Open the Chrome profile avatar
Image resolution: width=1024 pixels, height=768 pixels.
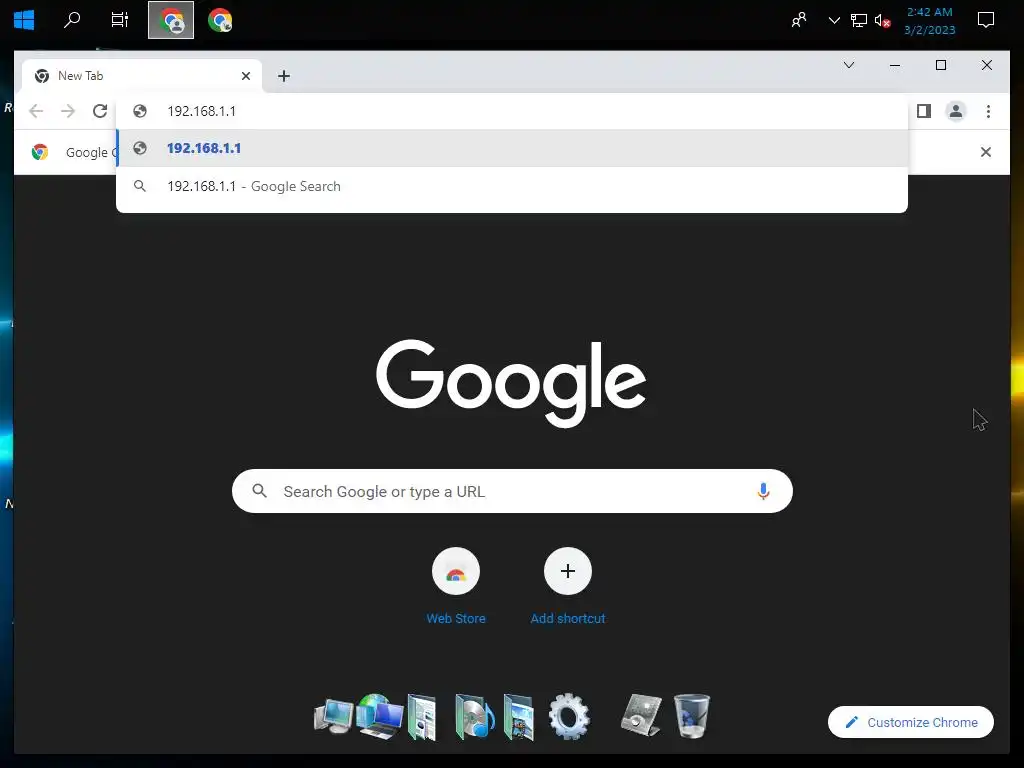(955, 111)
